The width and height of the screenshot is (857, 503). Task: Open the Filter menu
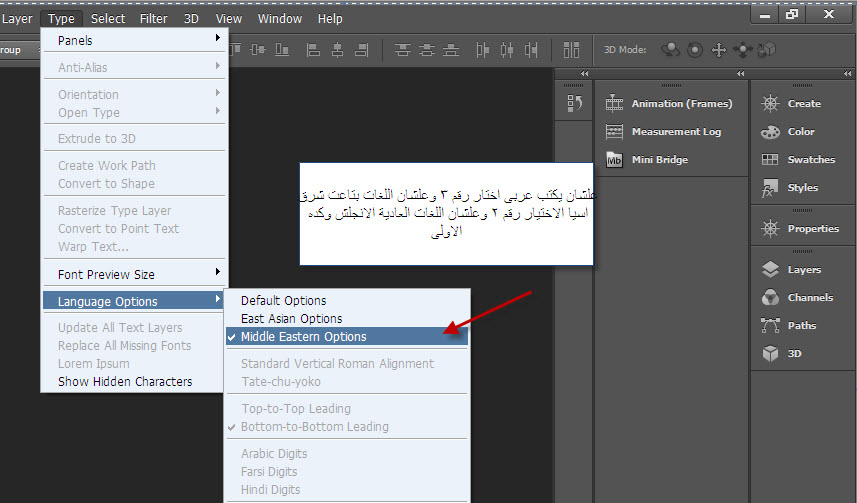153,18
